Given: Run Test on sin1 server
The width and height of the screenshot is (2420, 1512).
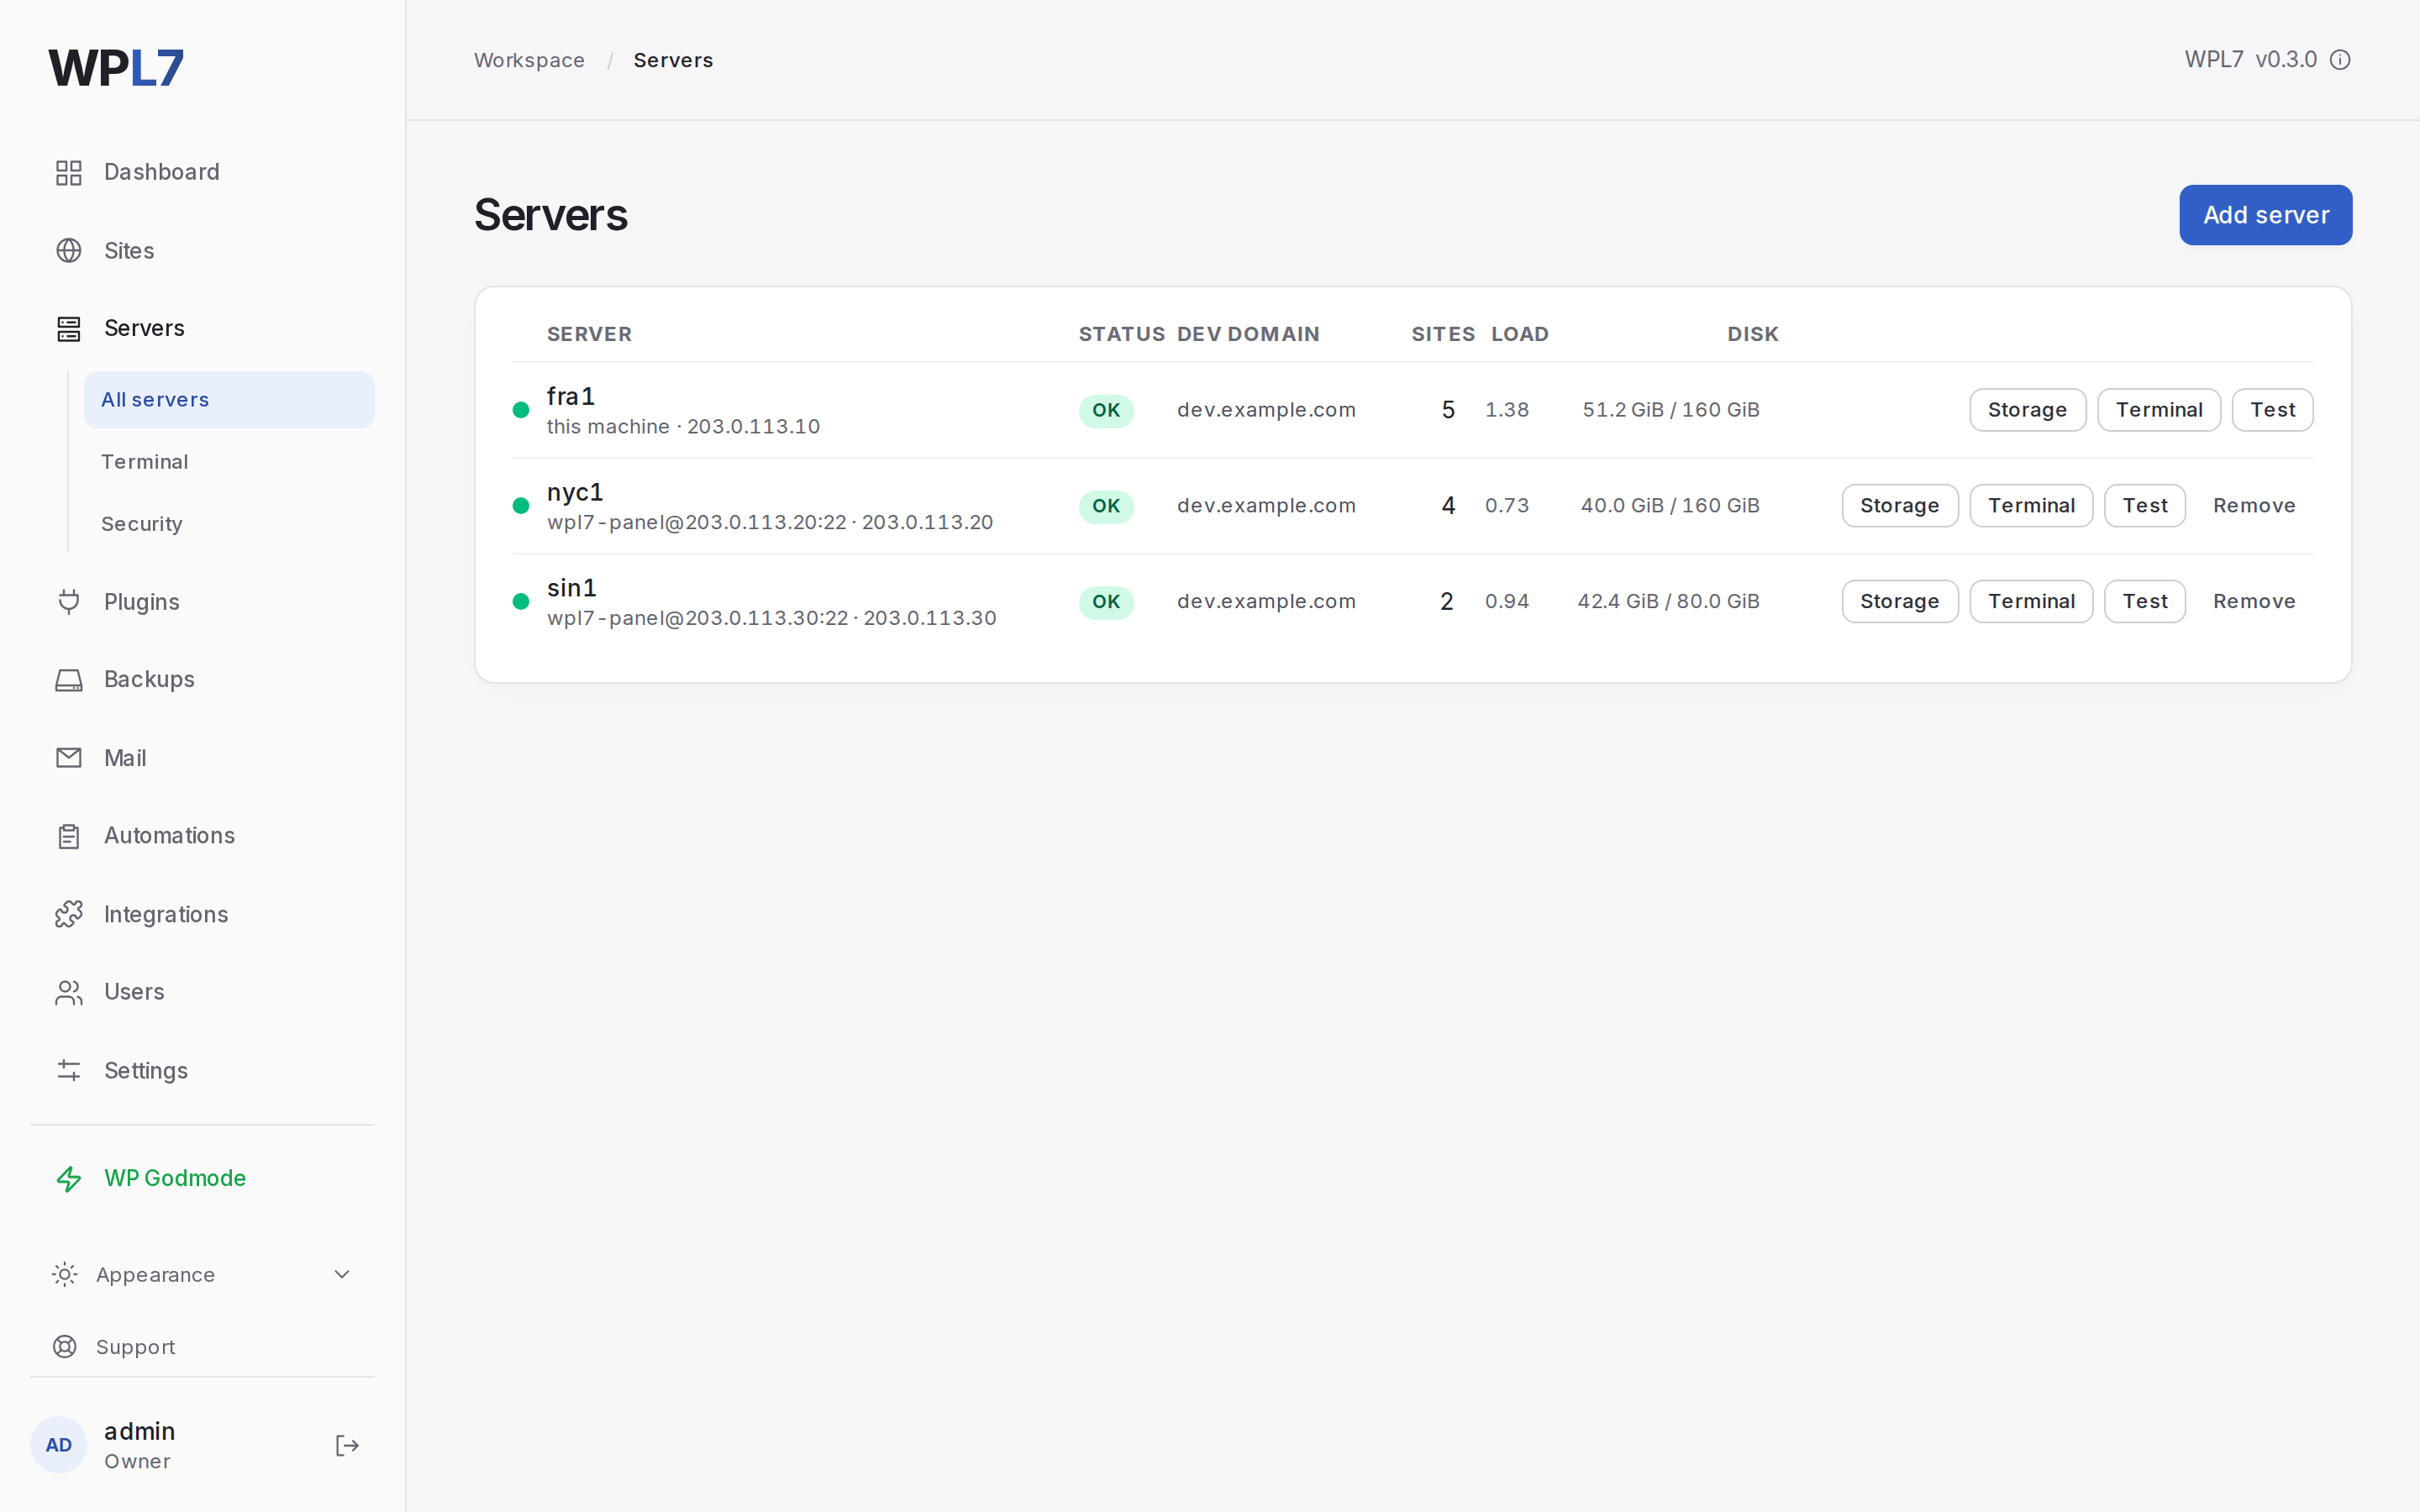Looking at the screenshot, I should [x=2145, y=602].
